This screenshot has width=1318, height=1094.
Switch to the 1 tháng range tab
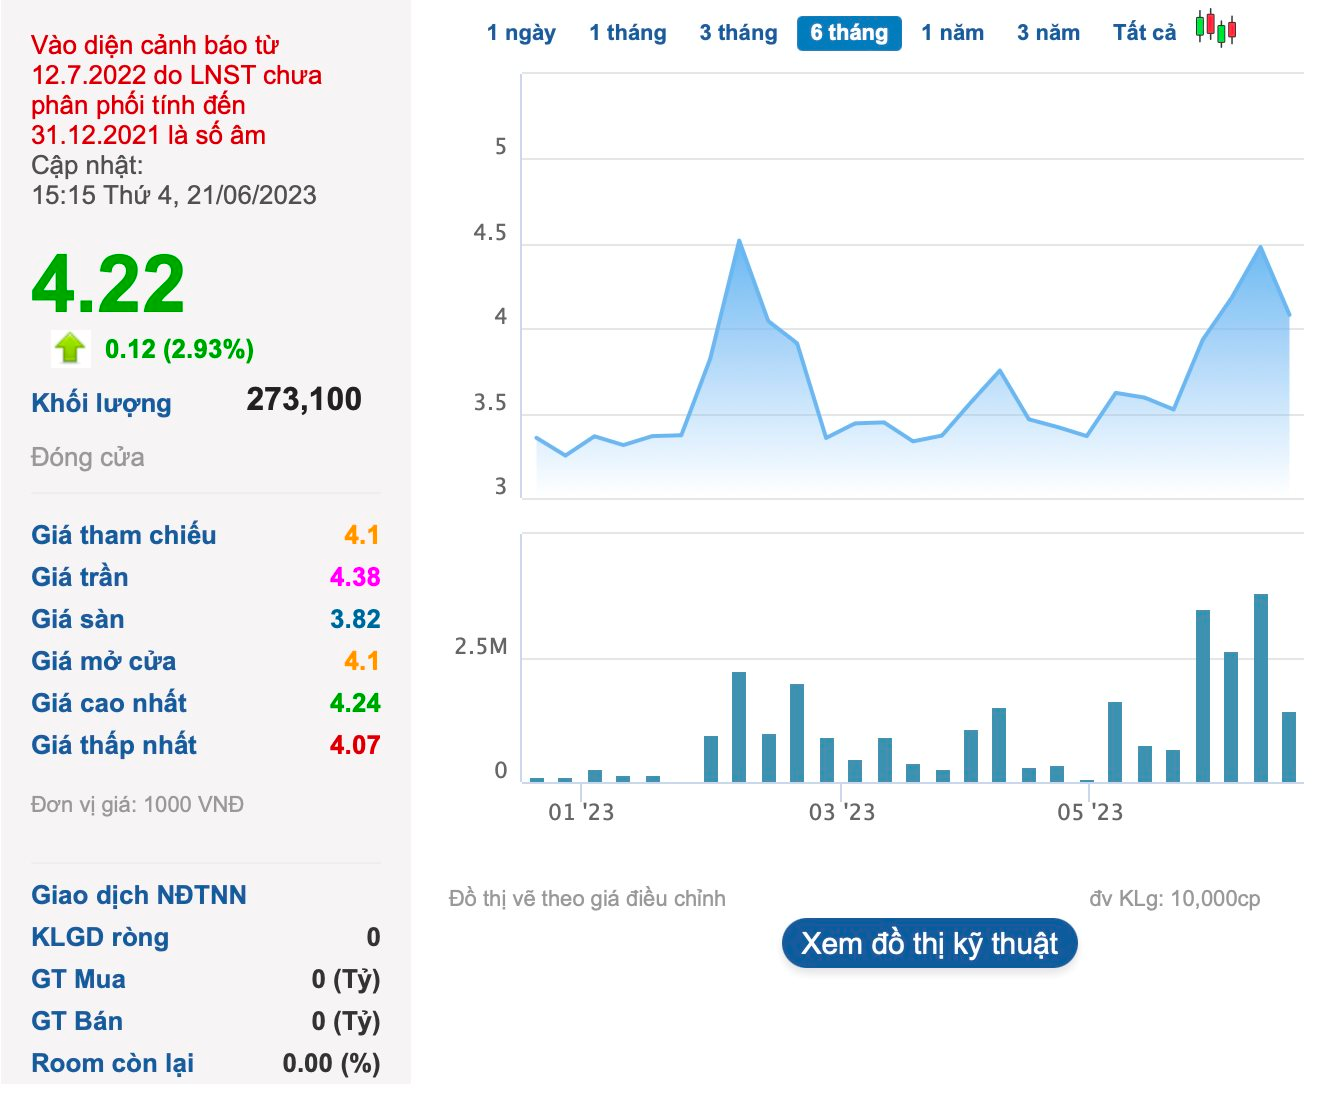point(628,33)
